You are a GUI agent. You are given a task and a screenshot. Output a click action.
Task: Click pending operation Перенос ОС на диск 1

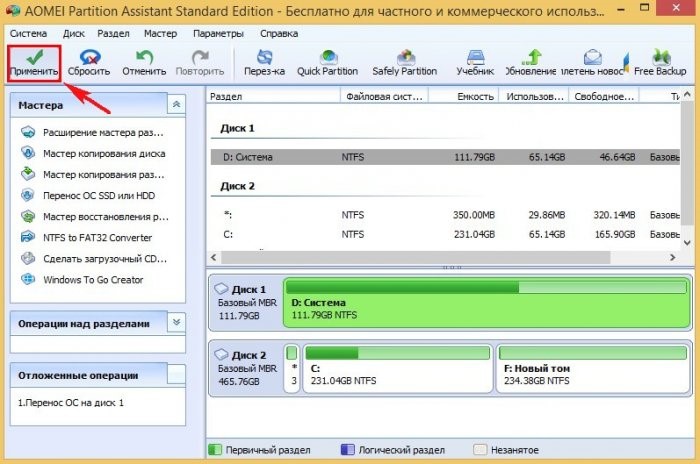[x=71, y=402]
